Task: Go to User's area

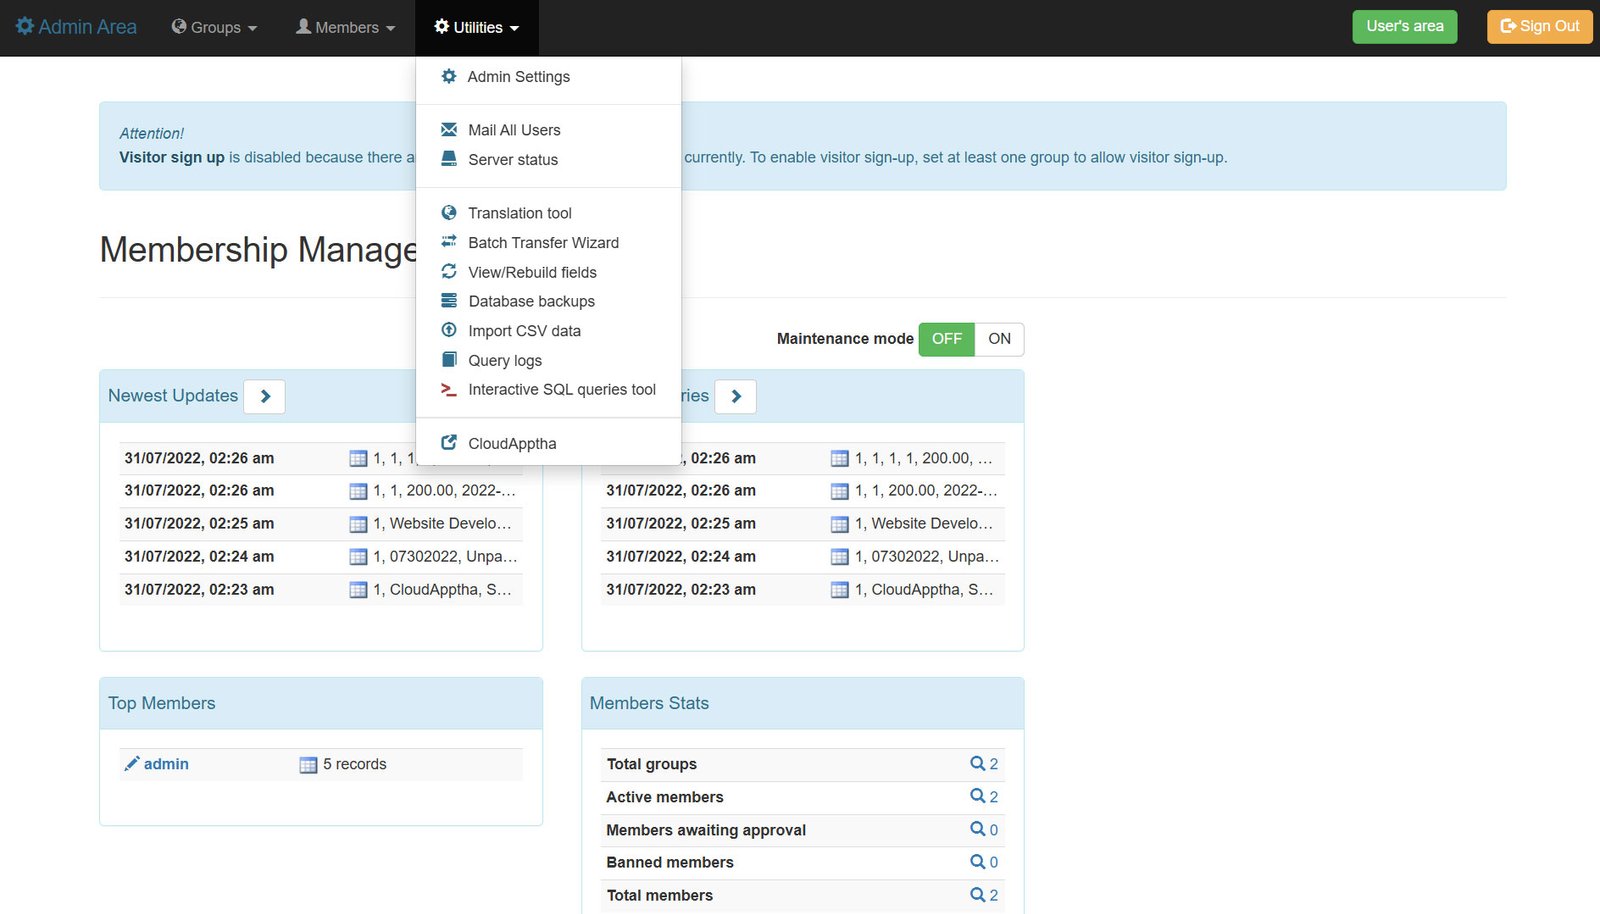Action: coord(1404,26)
